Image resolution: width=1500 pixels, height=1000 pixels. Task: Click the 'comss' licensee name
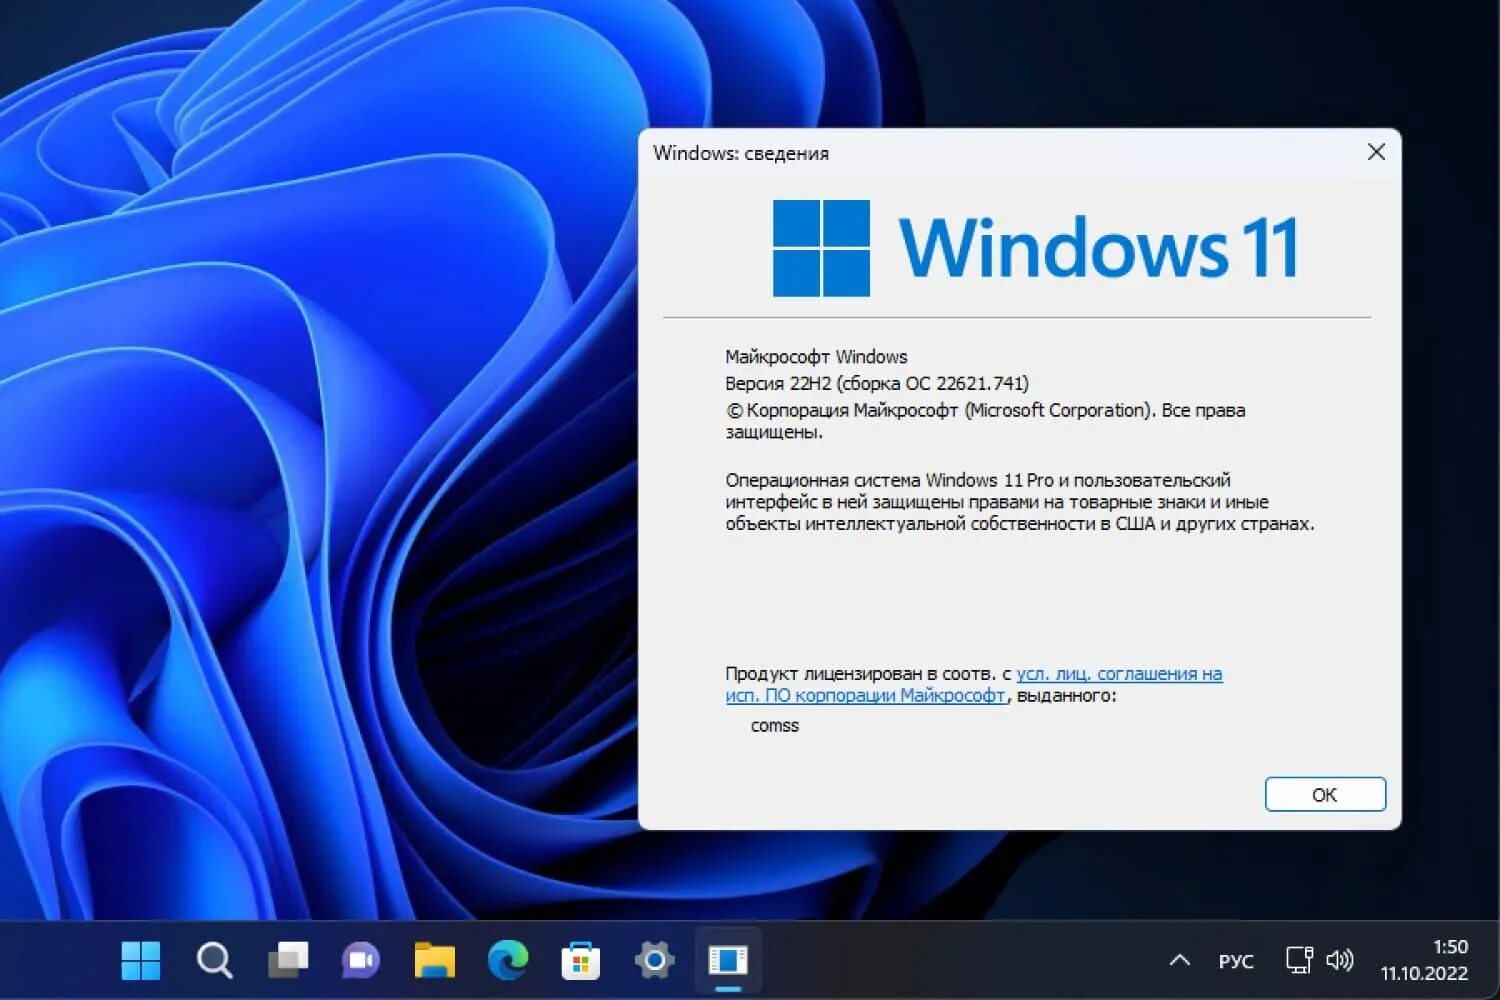point(775,726)
